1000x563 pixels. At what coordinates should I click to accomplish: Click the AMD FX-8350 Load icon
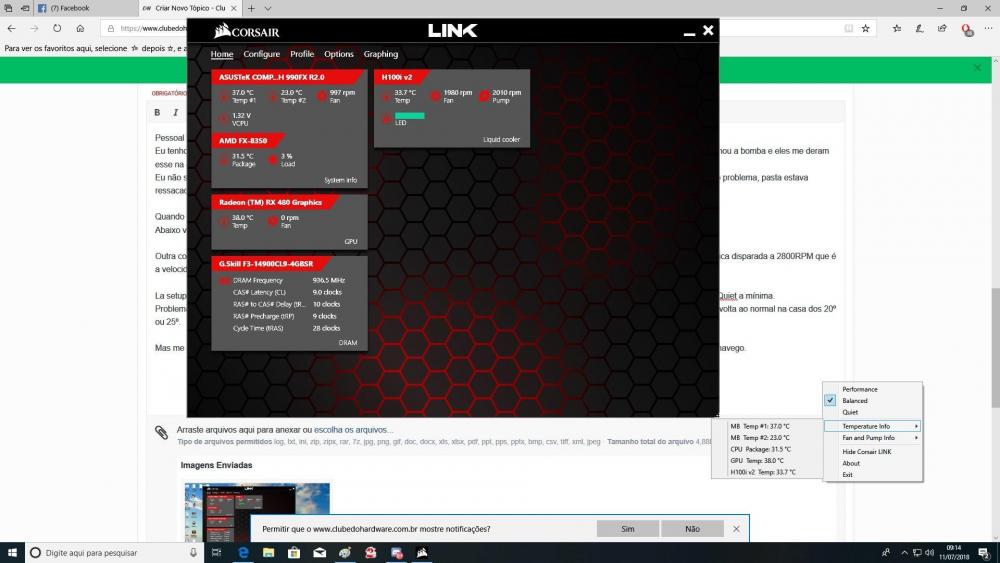272,160
